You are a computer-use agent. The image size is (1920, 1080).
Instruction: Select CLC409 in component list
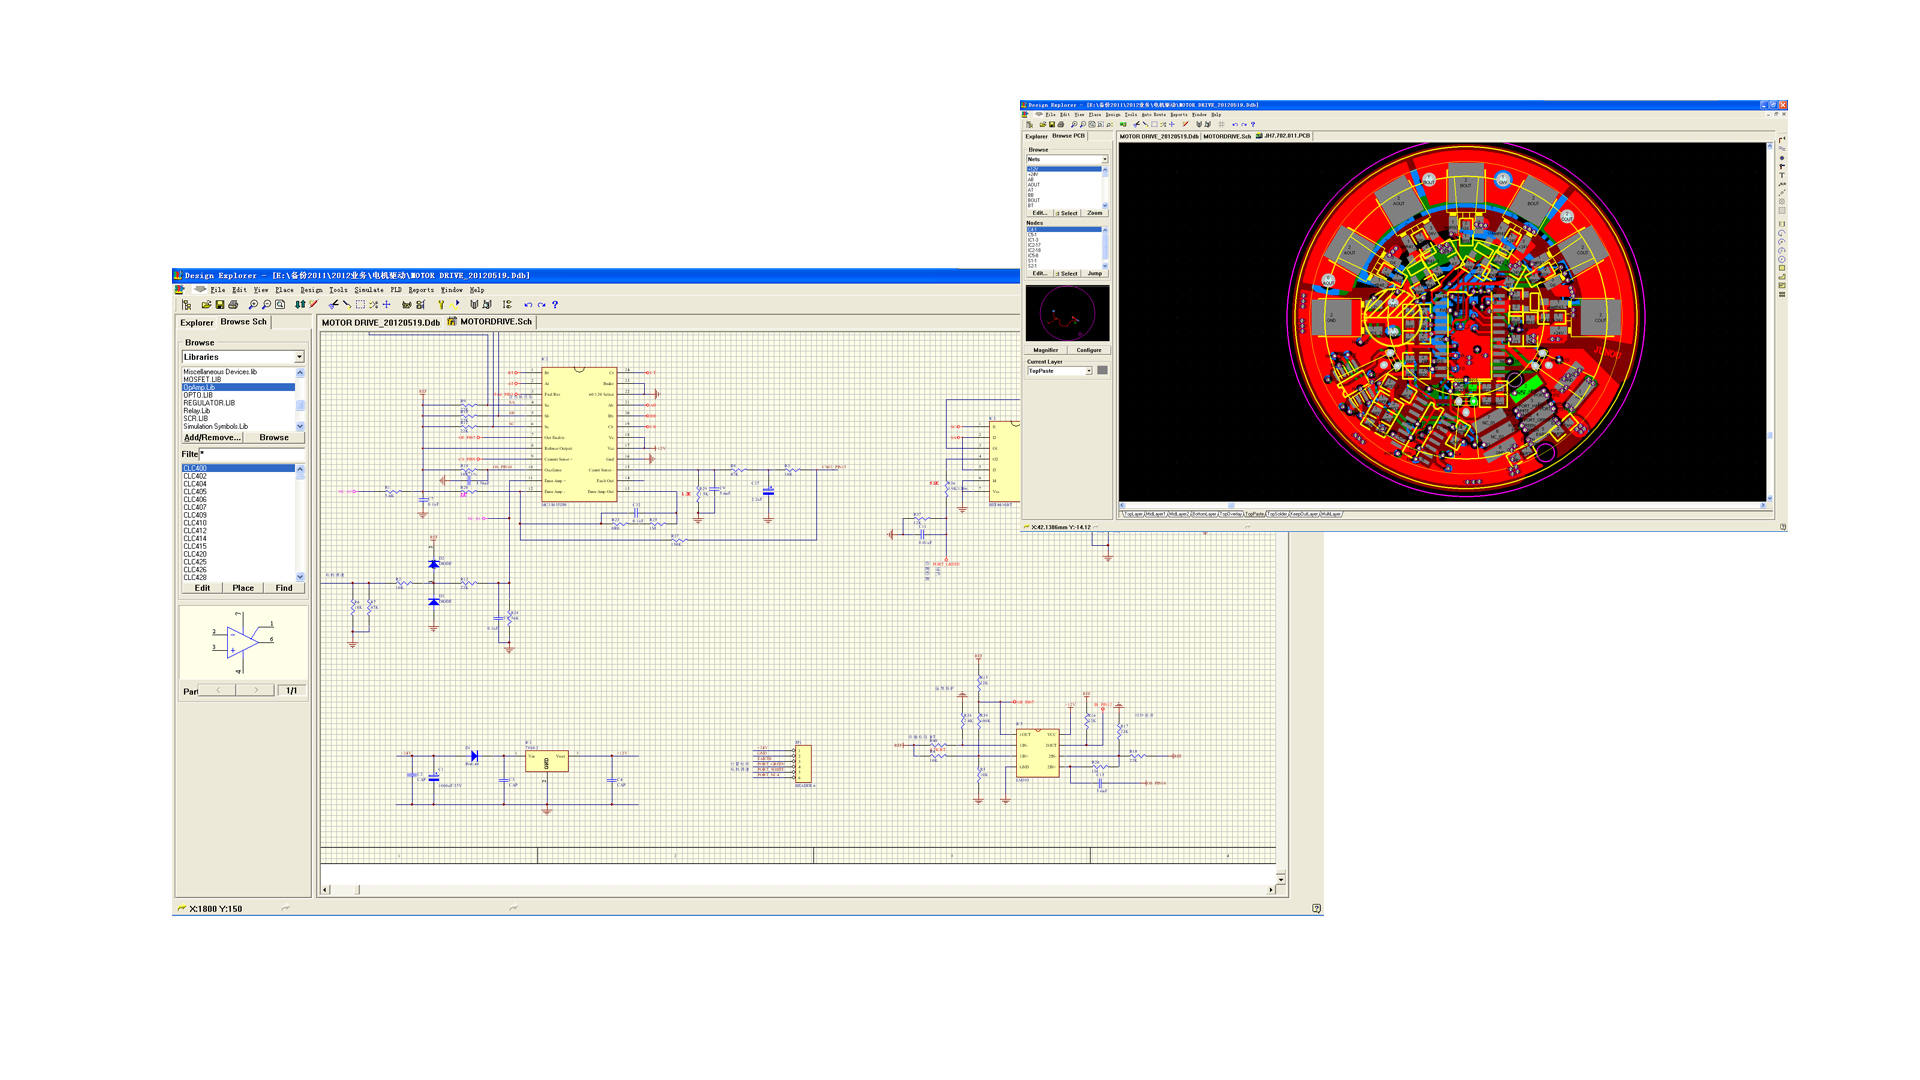tap(238, 515)
